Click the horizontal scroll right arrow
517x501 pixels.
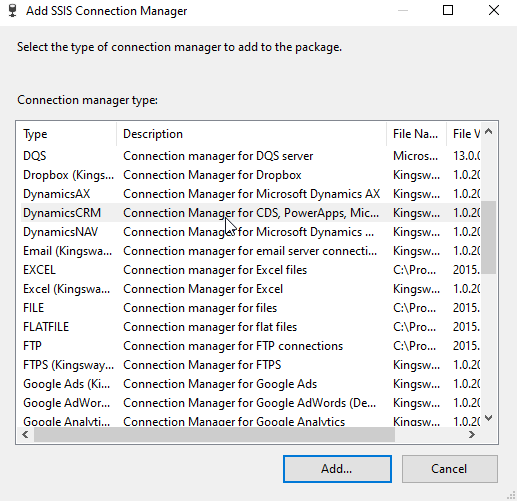coord(472,434)
